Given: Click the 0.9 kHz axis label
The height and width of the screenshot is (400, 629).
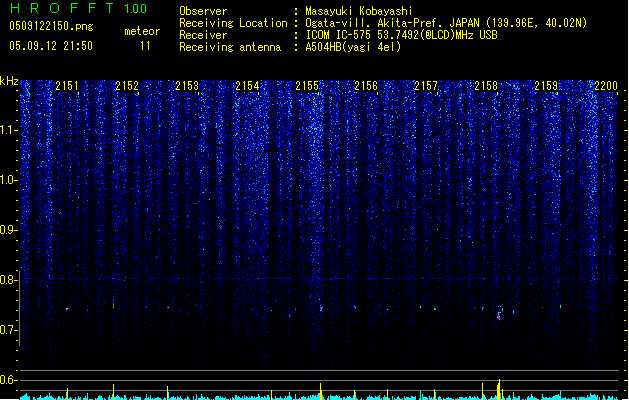Looking at the screenshot, I should coord(9,230).
